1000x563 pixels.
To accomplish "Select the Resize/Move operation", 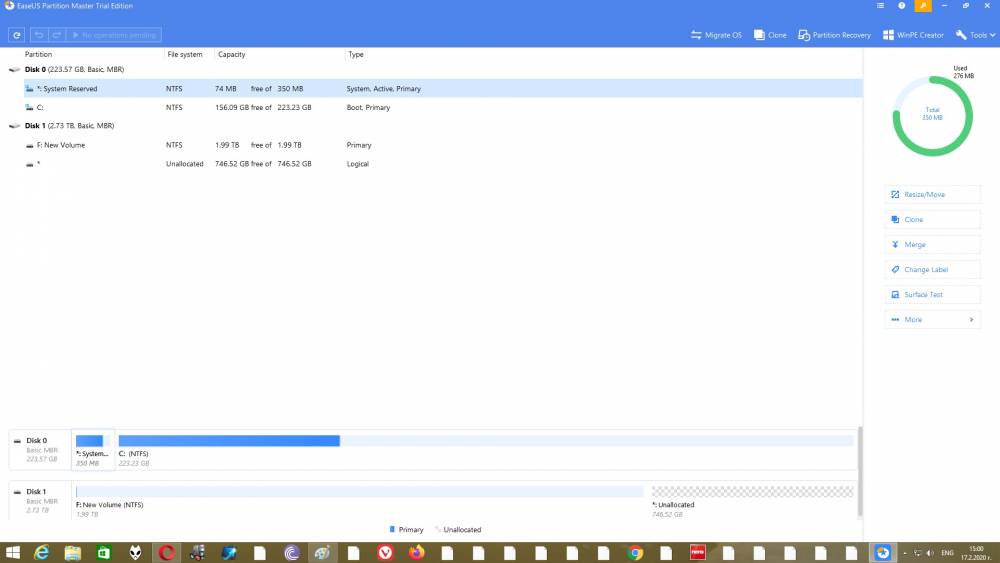I will (x=932, y=194).
